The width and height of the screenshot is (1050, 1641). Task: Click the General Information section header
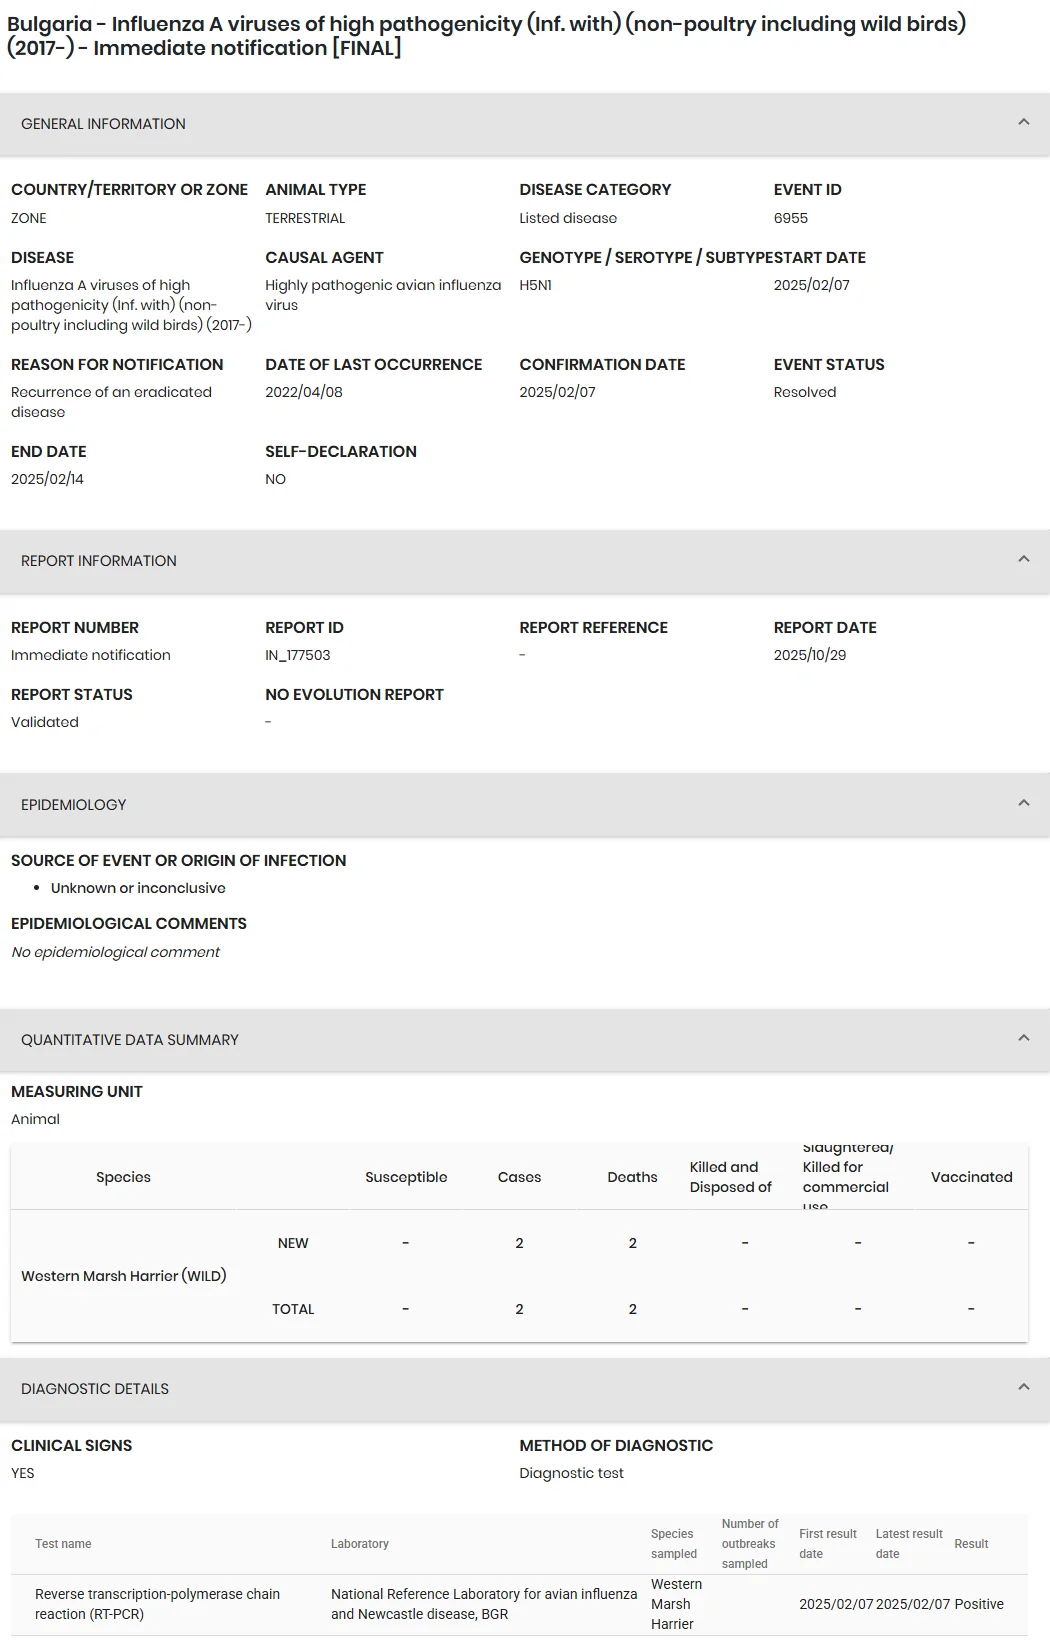pos(525,124)
